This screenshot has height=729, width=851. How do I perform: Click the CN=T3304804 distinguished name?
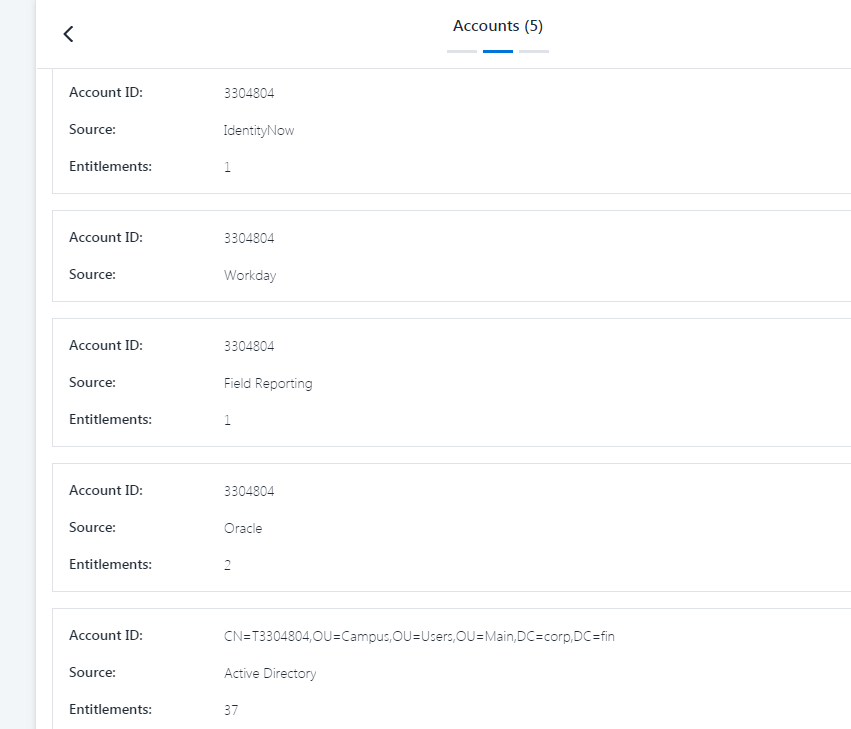tap(419, 636)
